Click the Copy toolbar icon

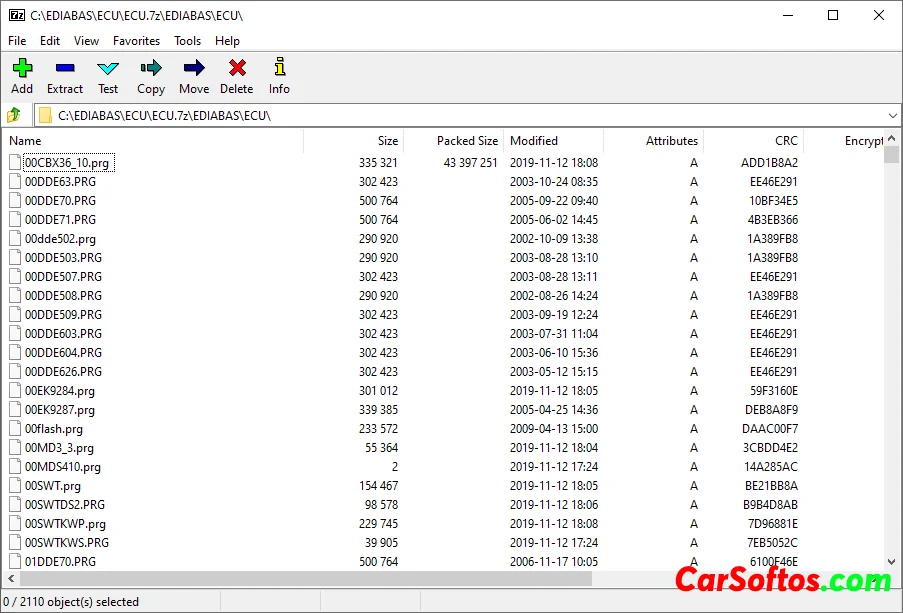point(151,76)
